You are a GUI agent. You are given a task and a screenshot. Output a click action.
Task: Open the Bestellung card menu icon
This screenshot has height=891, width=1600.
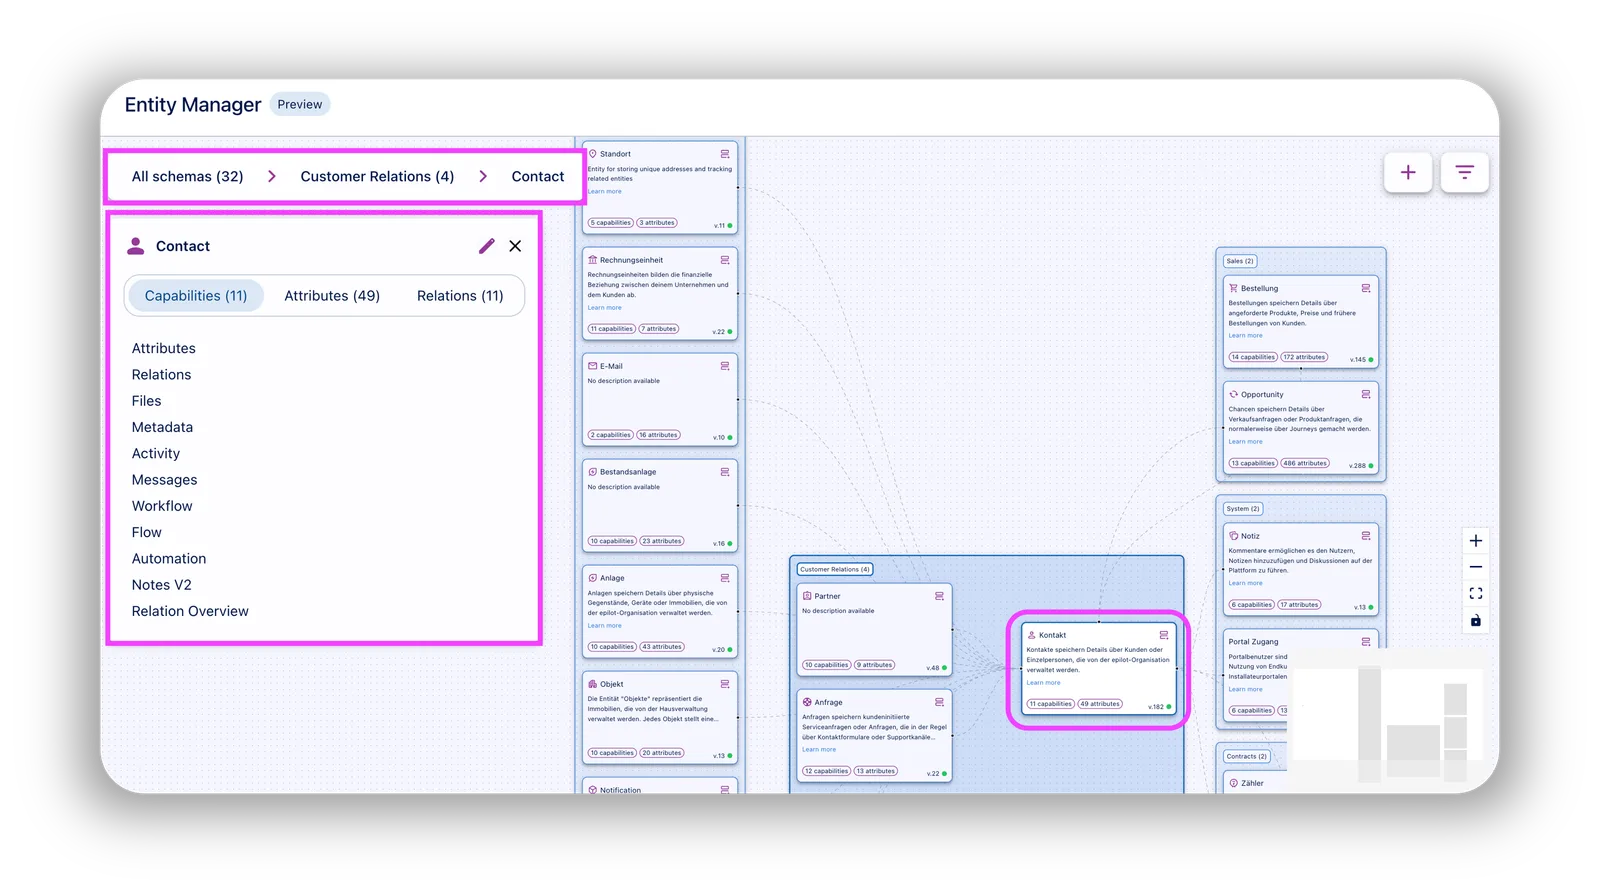coord(1366,288)
